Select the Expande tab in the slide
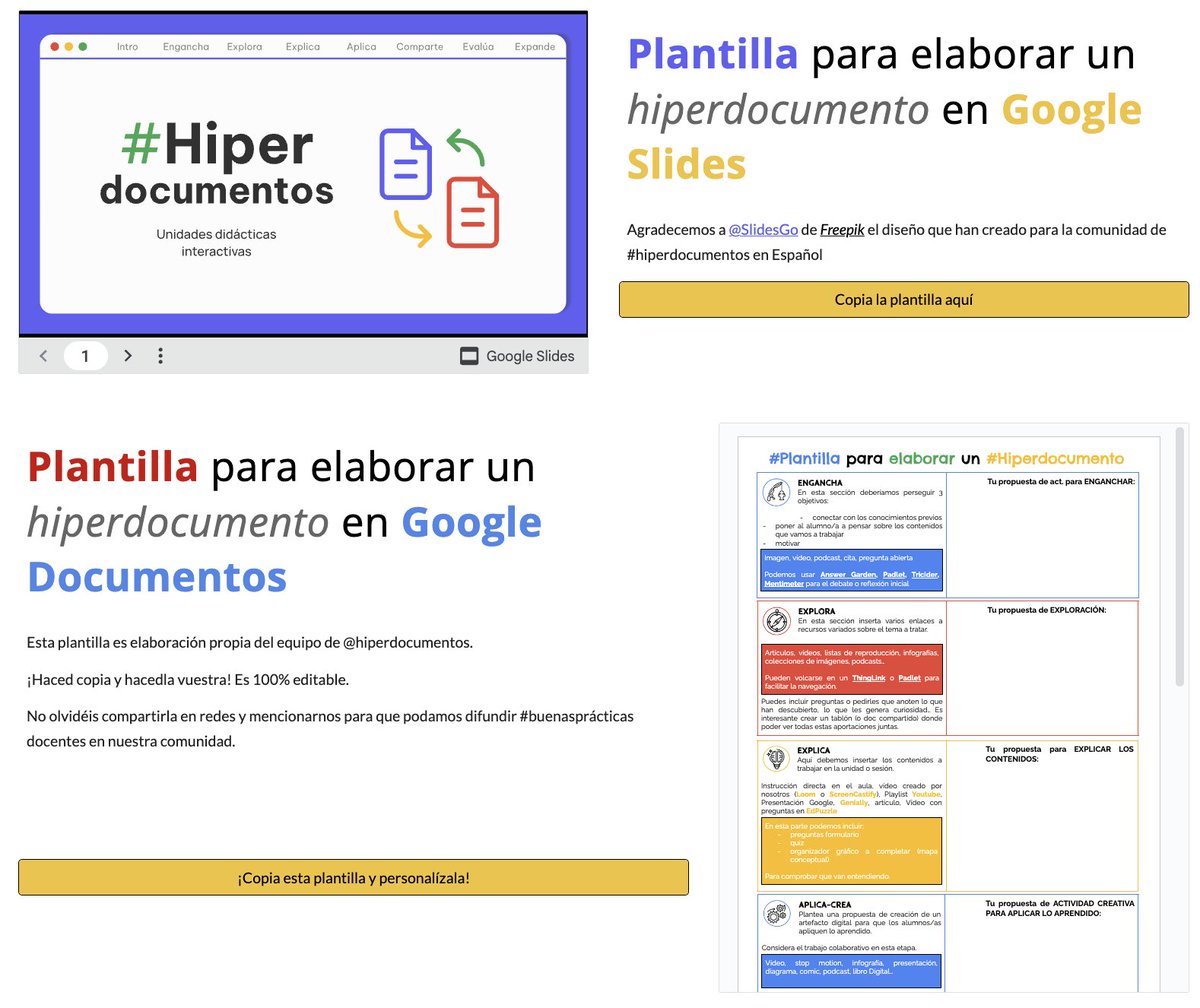1200x1008 pixels. click(535, 47)
